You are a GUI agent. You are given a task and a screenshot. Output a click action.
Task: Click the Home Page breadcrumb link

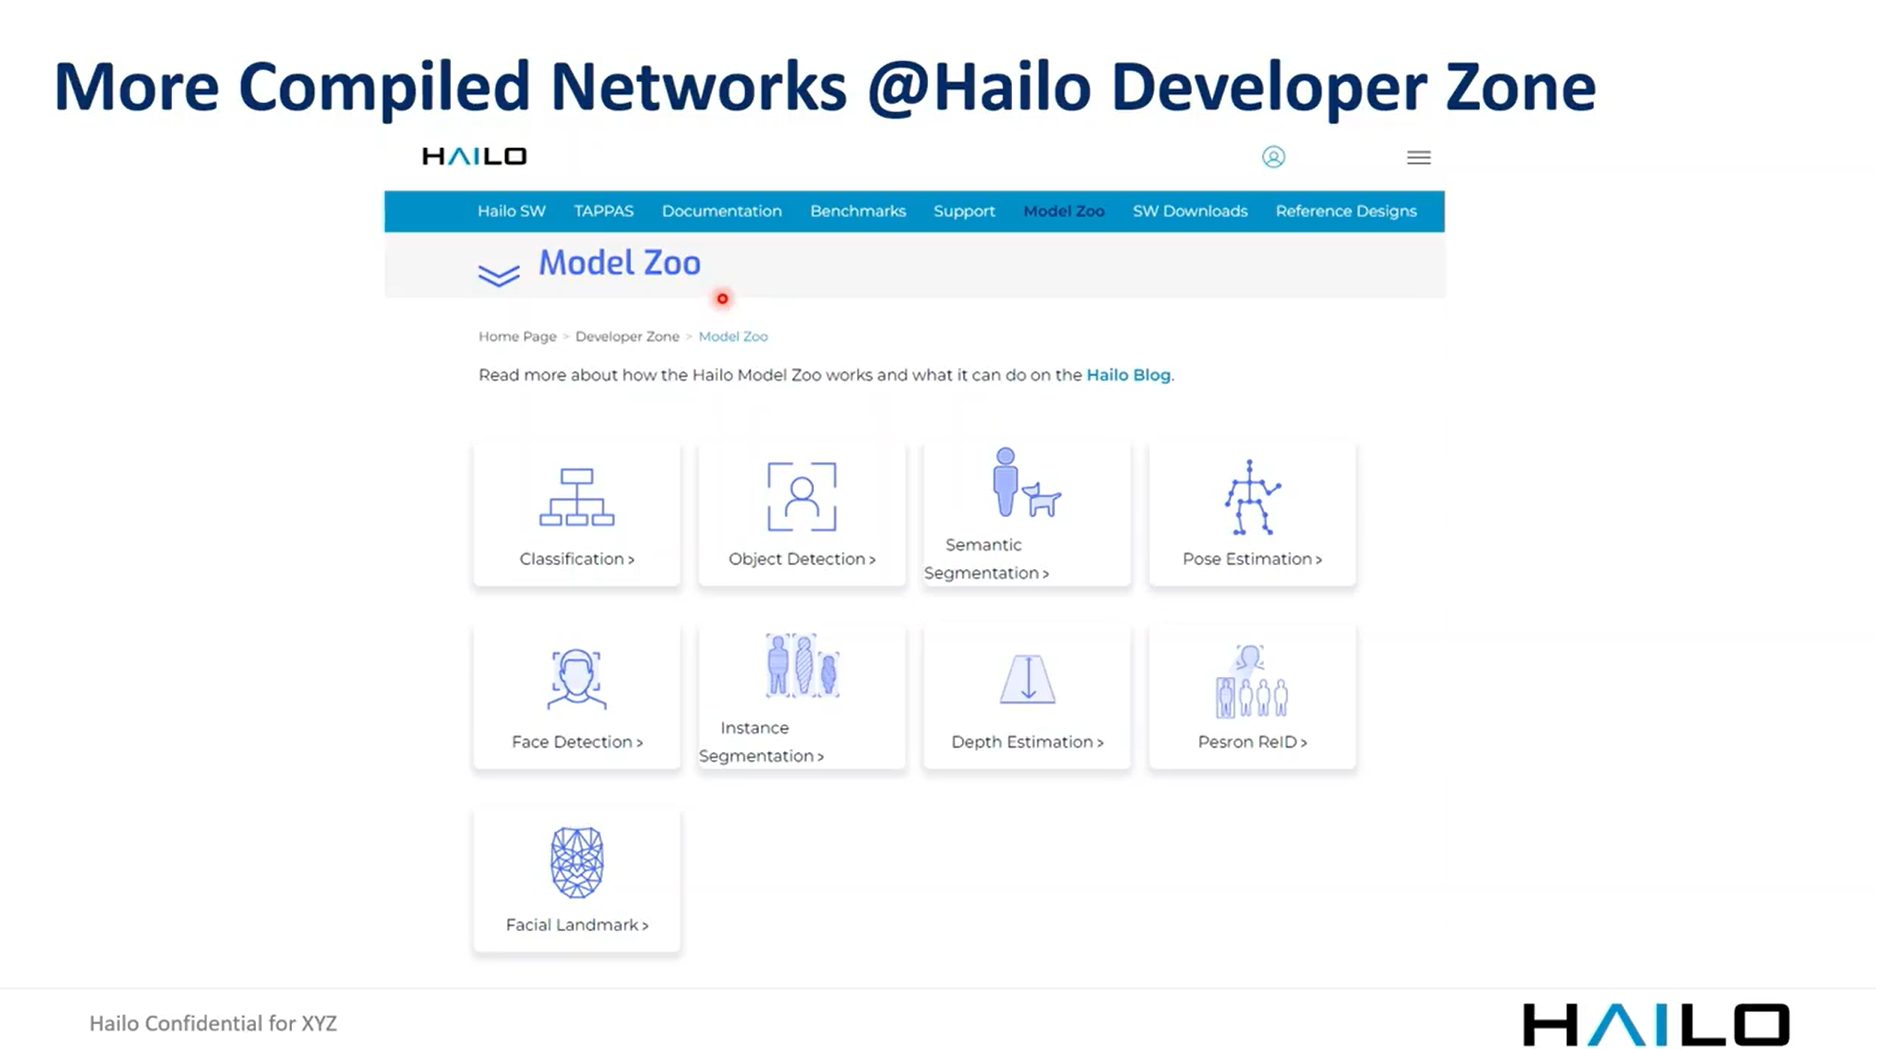[x=517, y=336]
